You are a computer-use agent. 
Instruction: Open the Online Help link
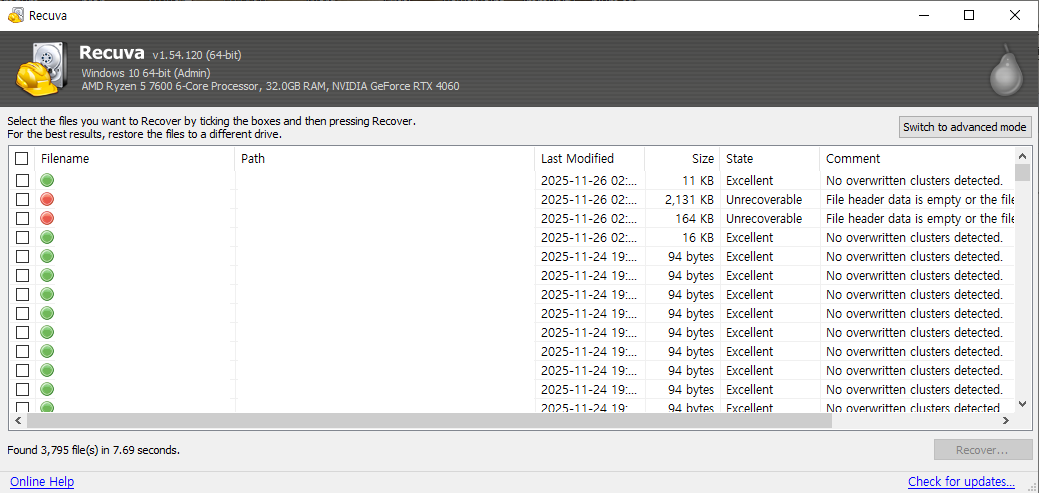[x=42, y=482]
